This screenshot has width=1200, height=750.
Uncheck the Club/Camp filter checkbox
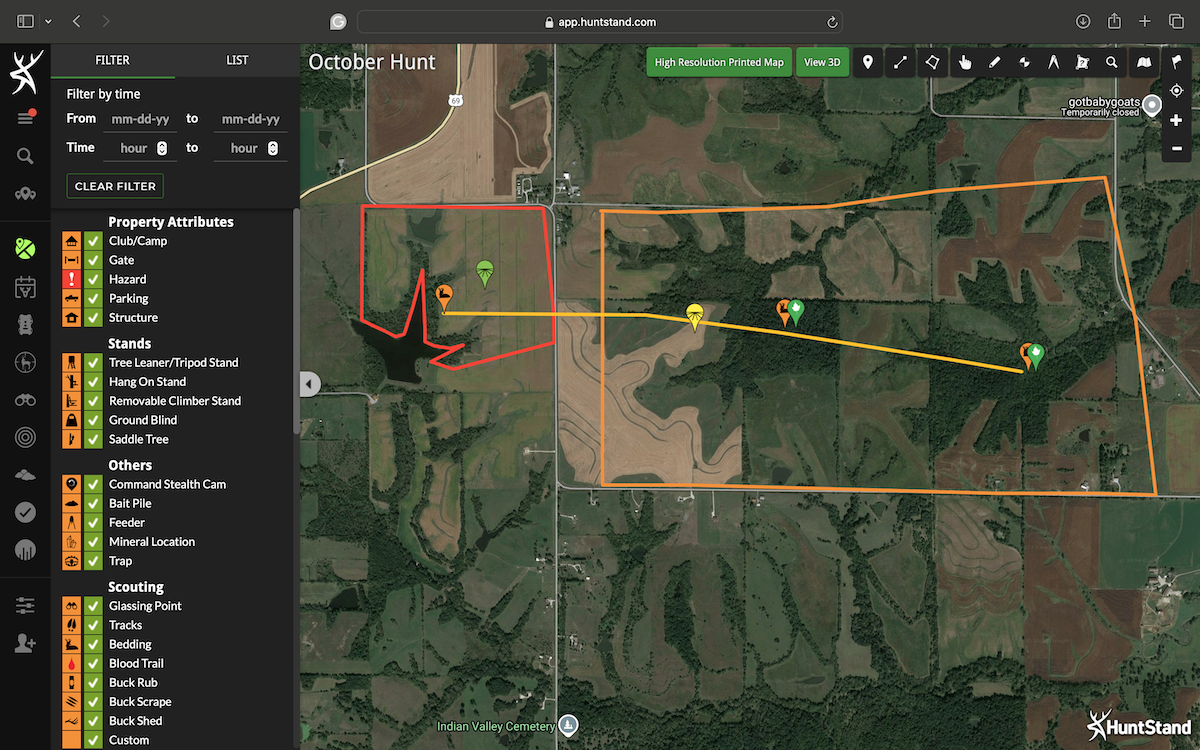[94, 241]
